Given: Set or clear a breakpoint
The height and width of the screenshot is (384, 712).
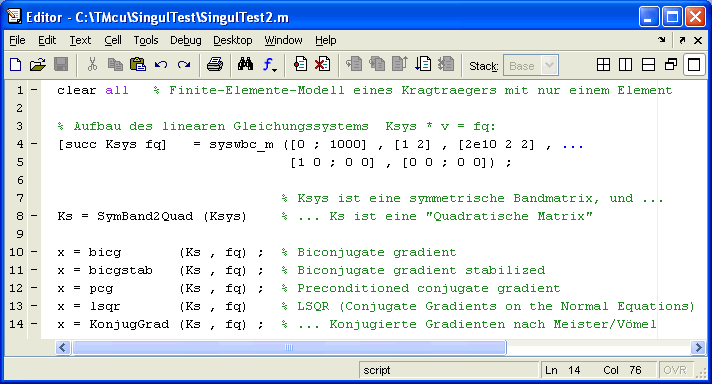Looking at the screenshot, I should (x=300, y=65).
